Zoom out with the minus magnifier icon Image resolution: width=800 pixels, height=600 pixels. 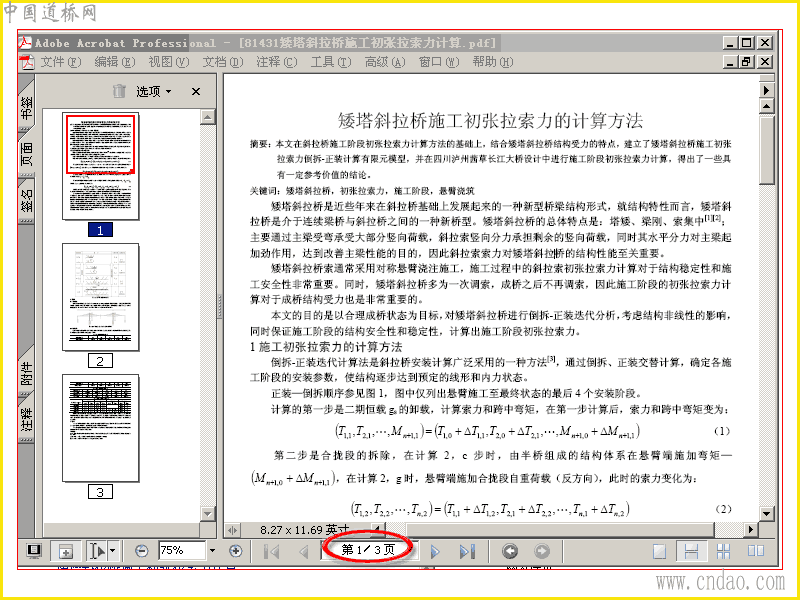click(x=142, y=551)
